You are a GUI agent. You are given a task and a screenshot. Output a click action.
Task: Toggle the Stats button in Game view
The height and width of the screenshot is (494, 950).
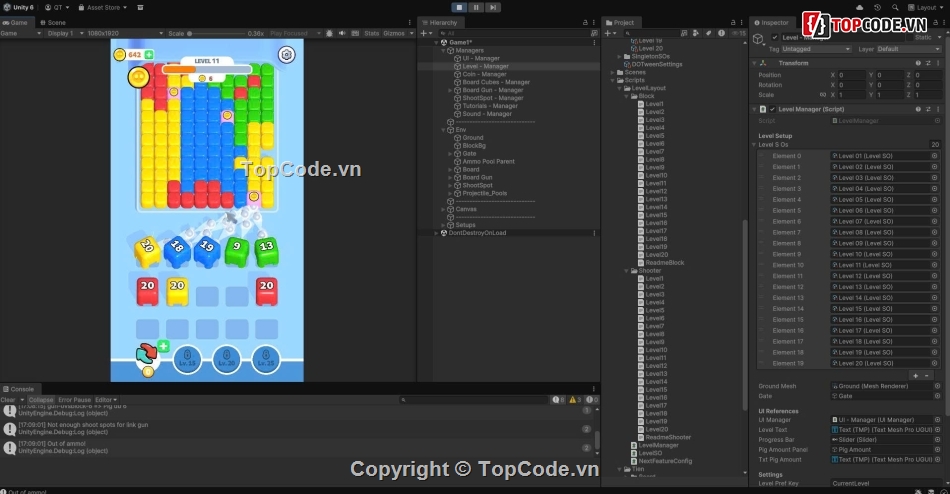pyautogui.click(x=371, y=33)
